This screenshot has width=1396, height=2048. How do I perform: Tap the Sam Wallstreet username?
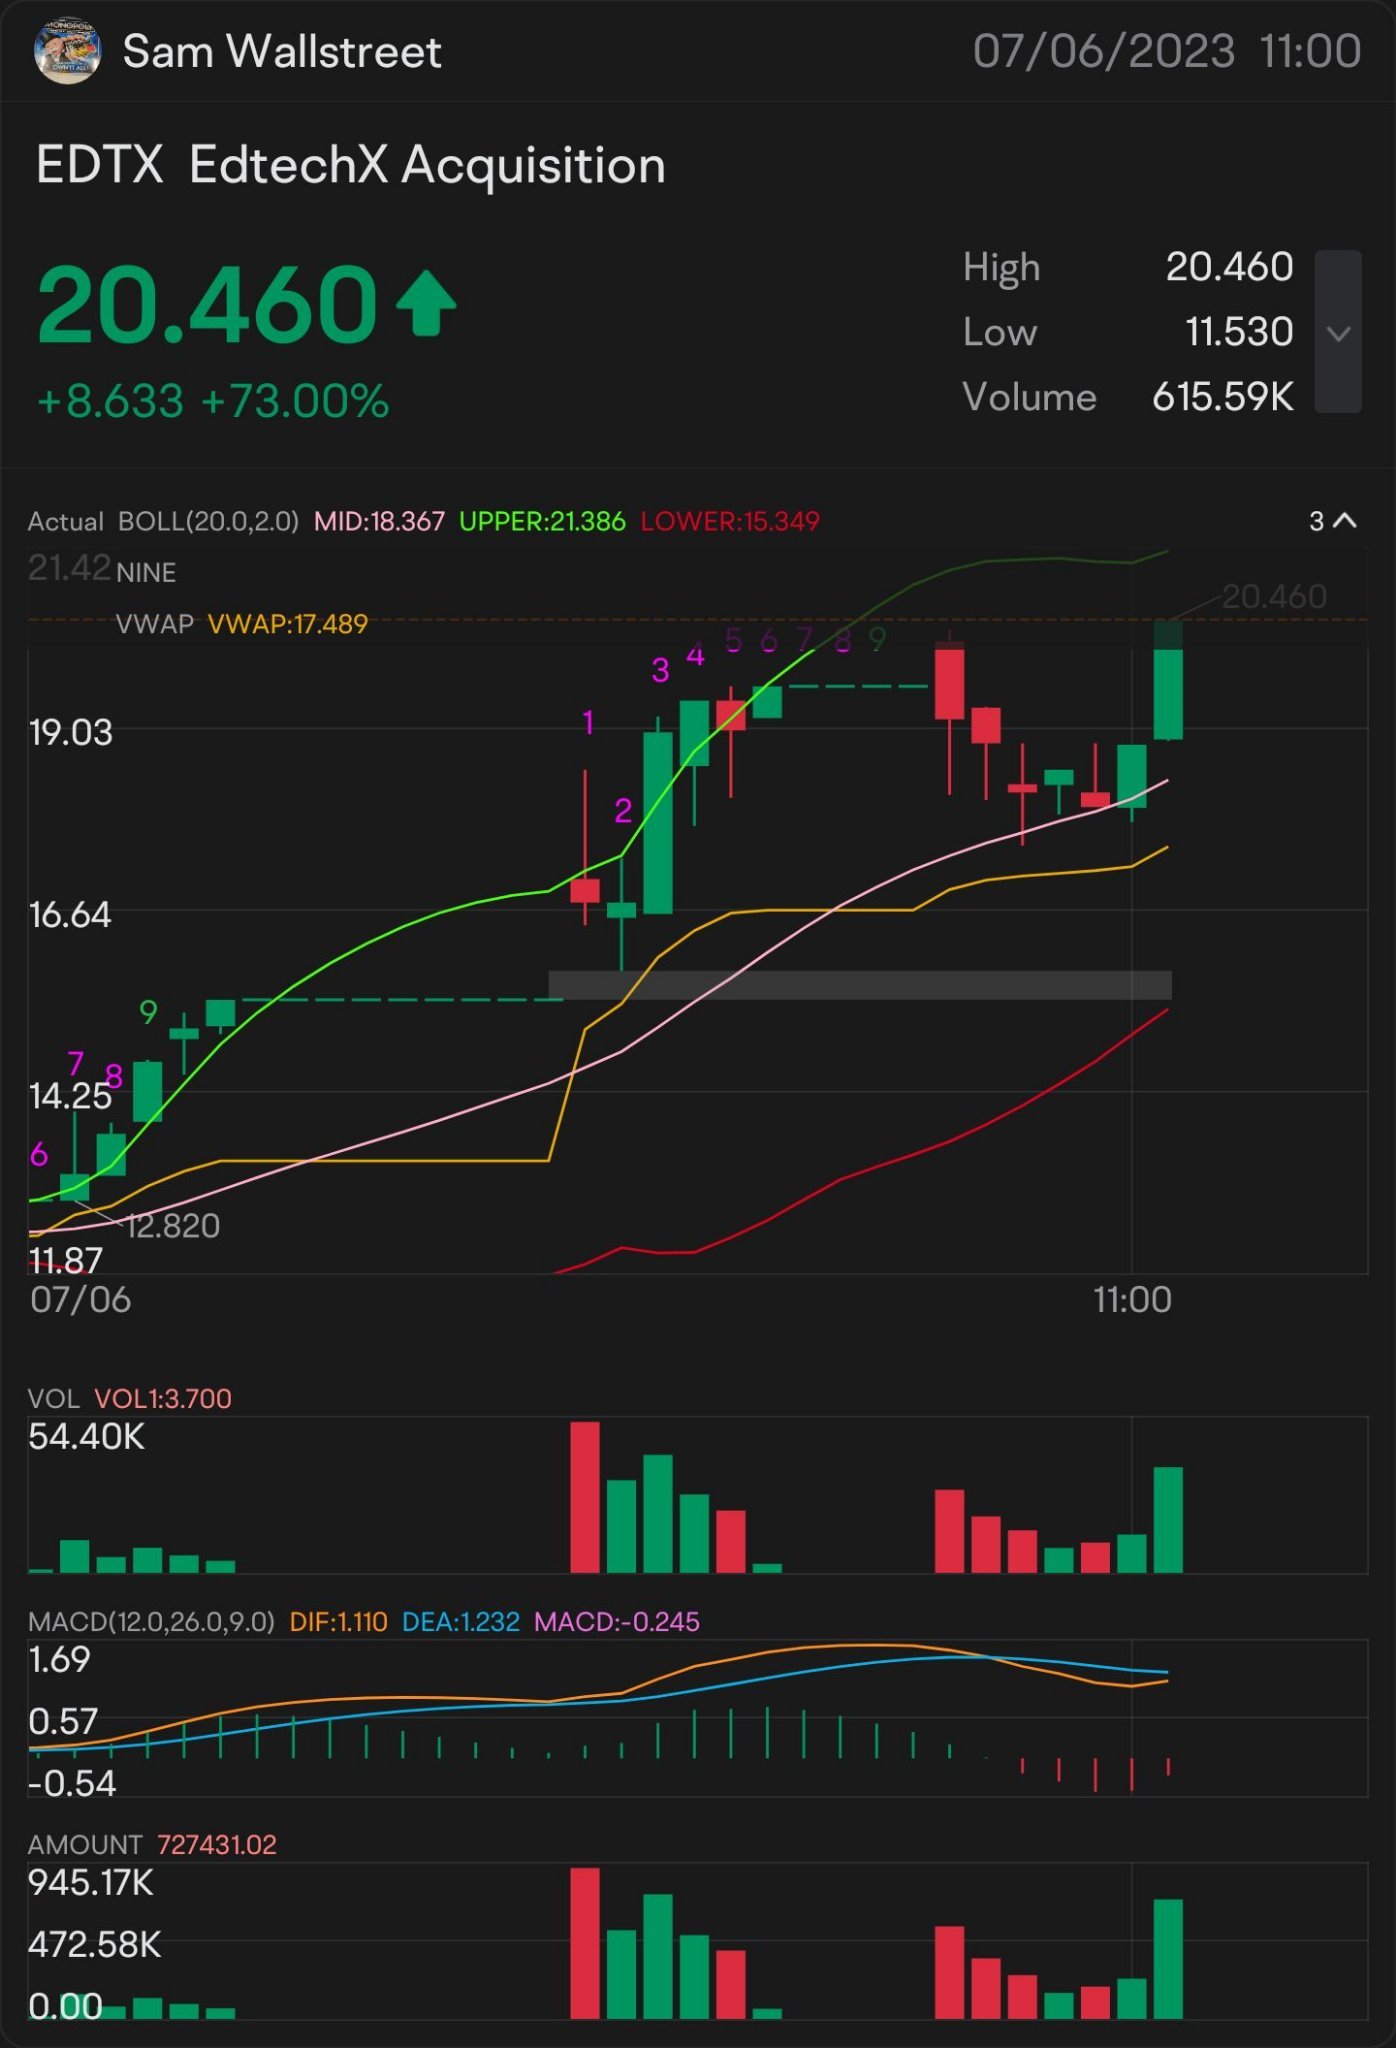pyautogui.click(x=282, y=52)
